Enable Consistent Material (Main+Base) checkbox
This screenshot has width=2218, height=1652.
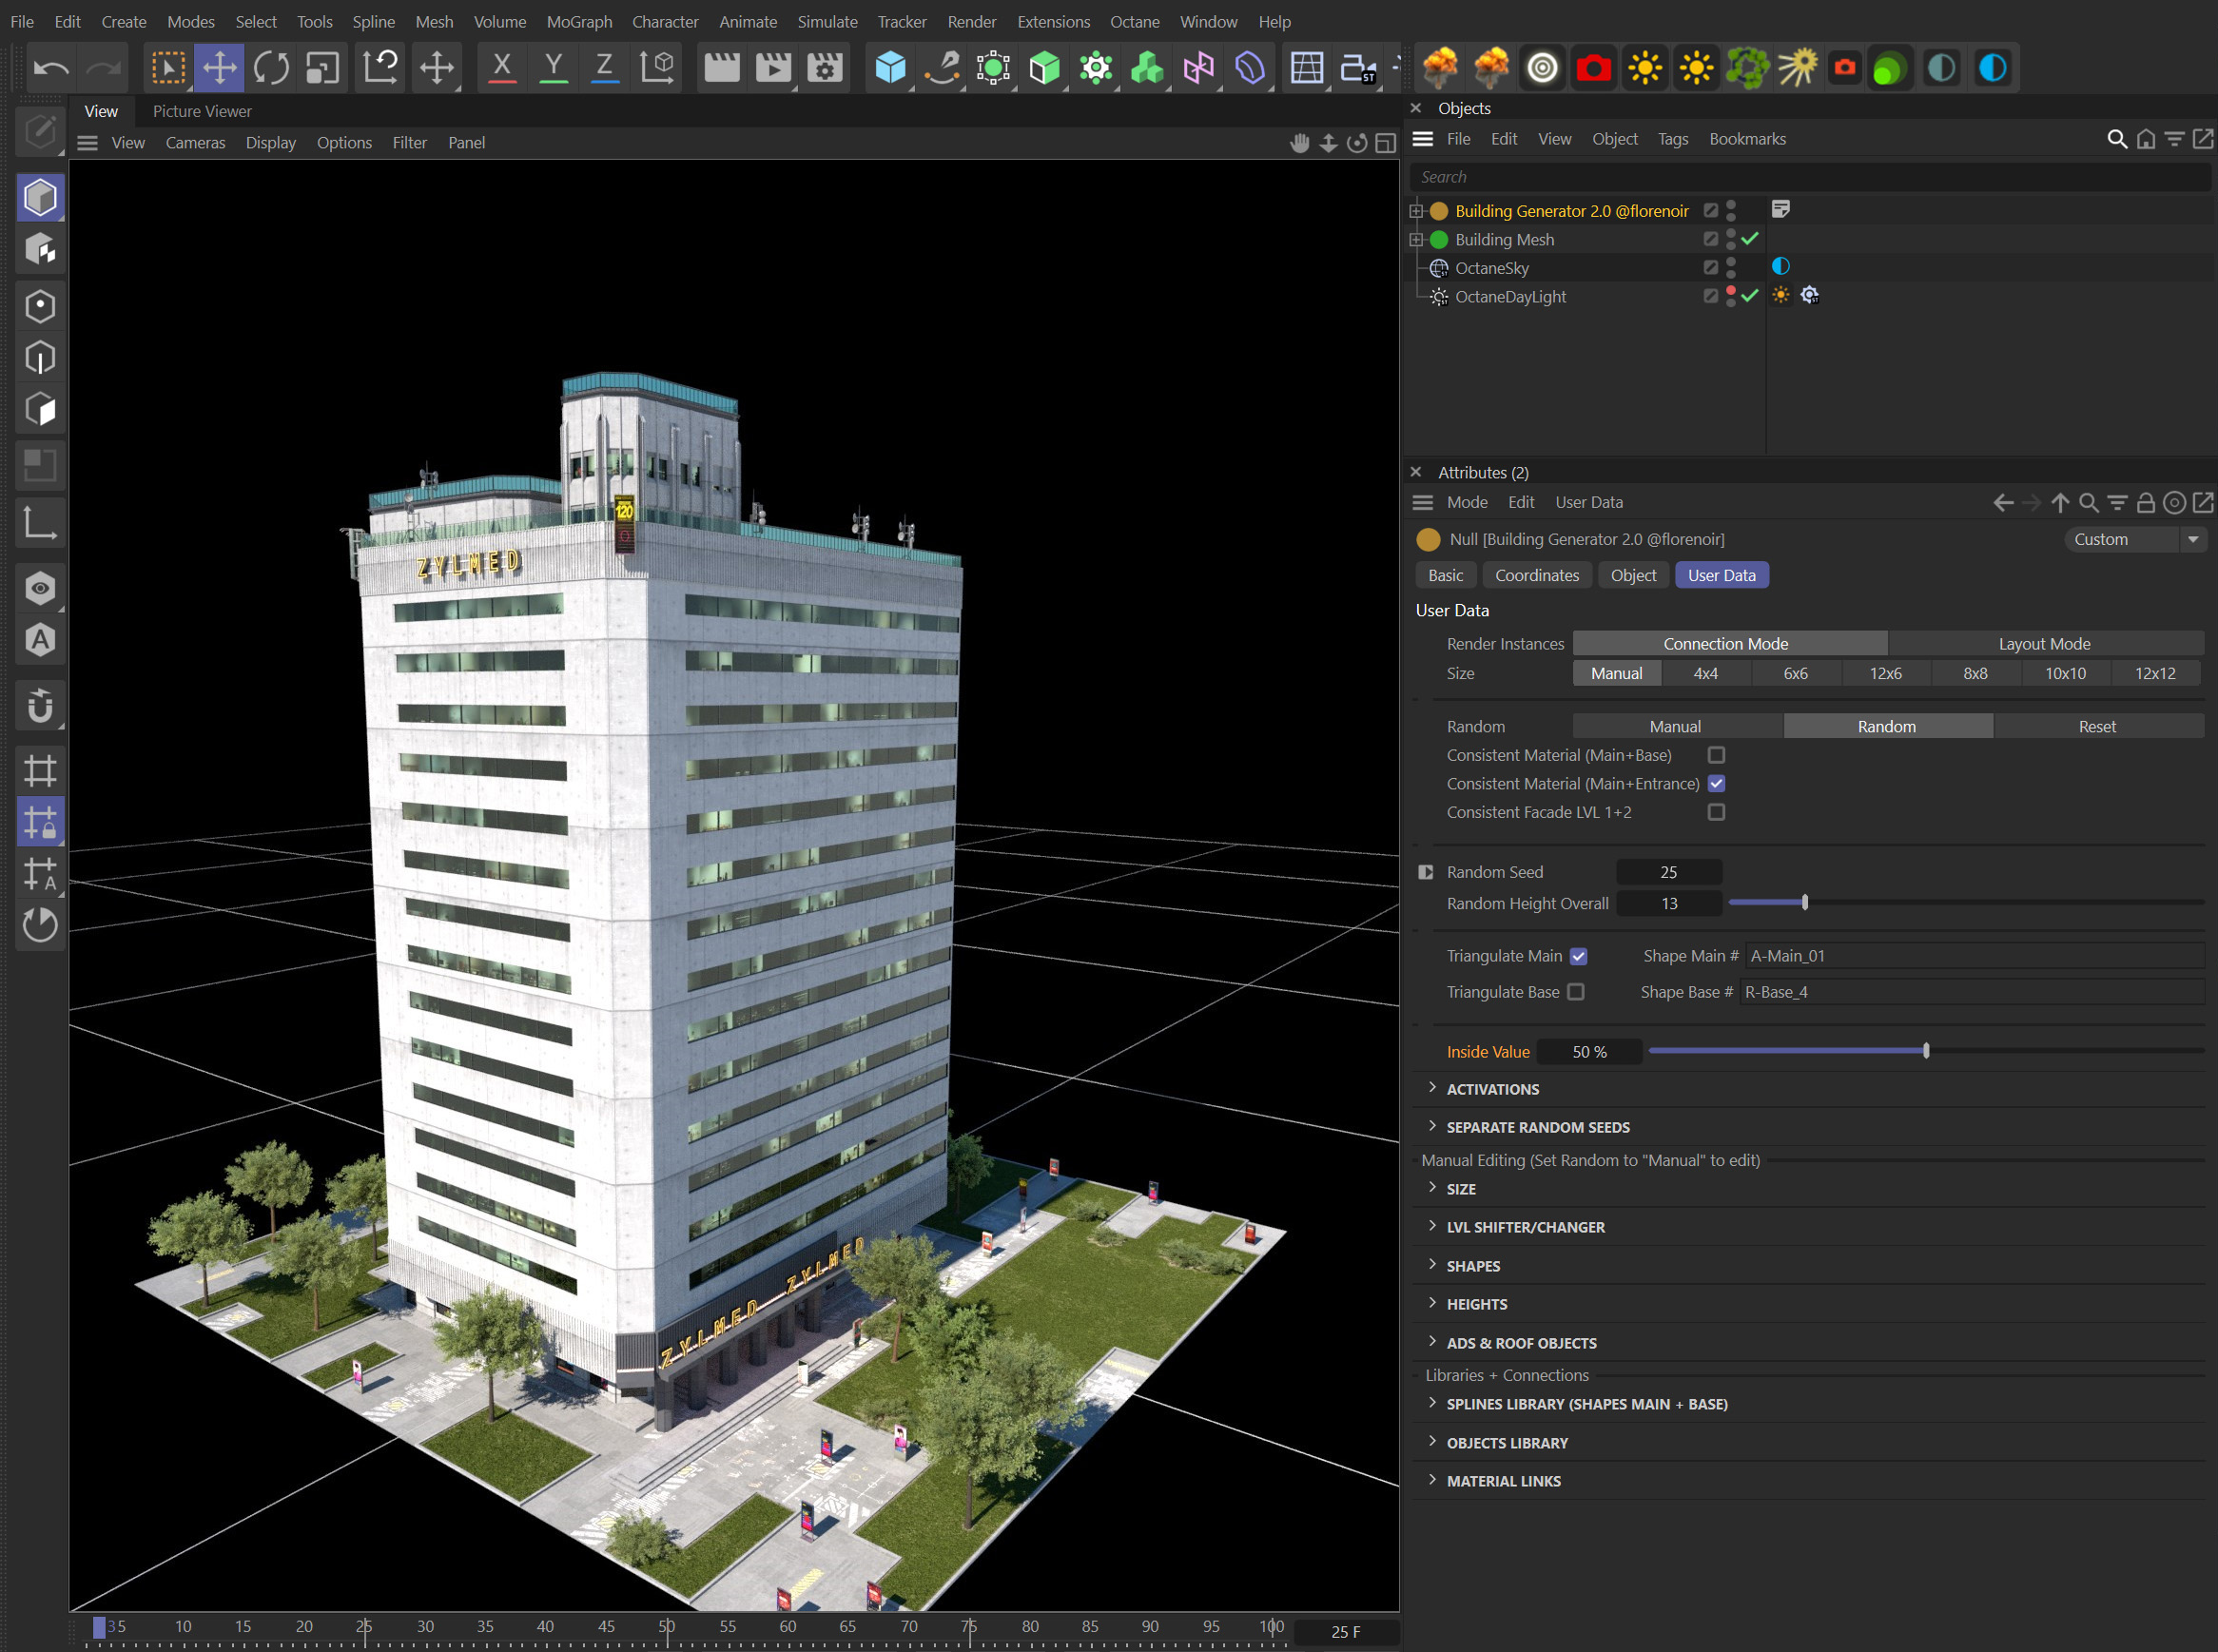[1717, 755]
